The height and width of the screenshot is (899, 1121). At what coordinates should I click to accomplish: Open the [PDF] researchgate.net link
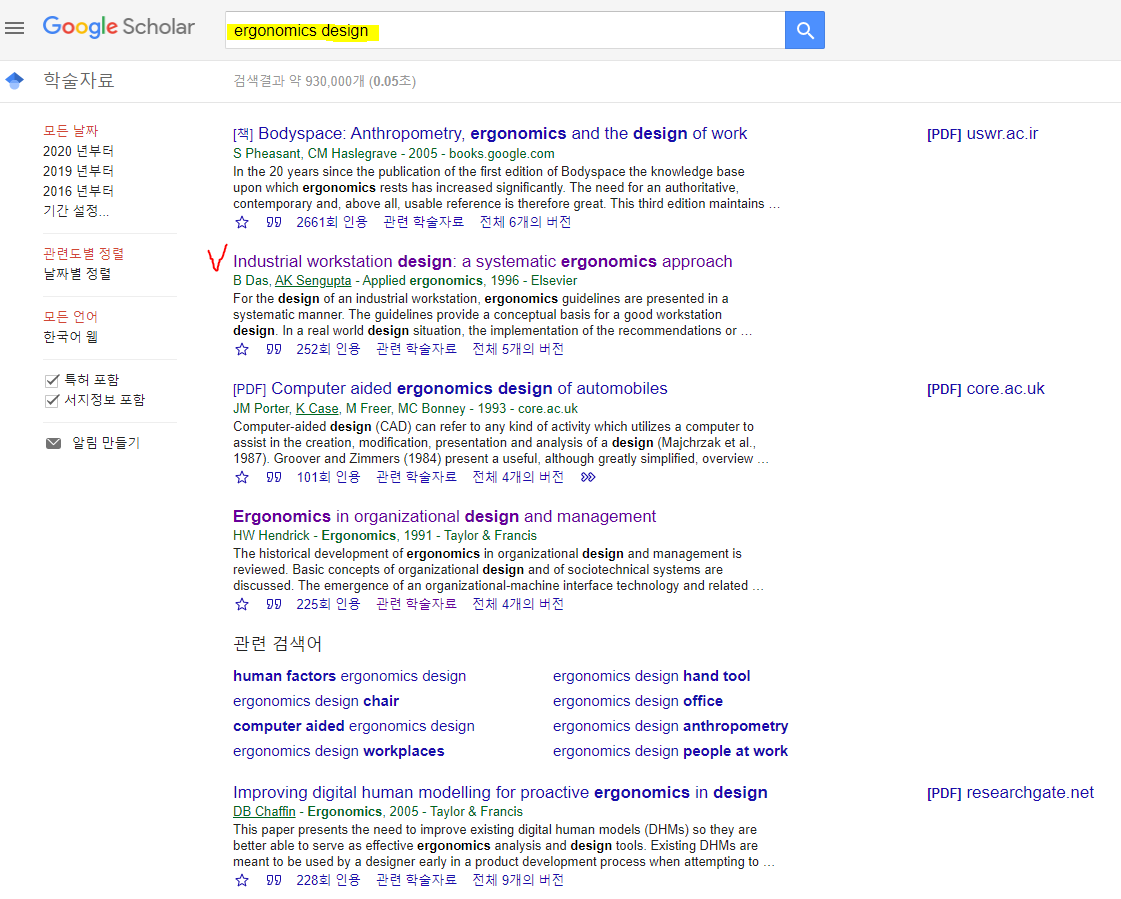pos(1010,792)
